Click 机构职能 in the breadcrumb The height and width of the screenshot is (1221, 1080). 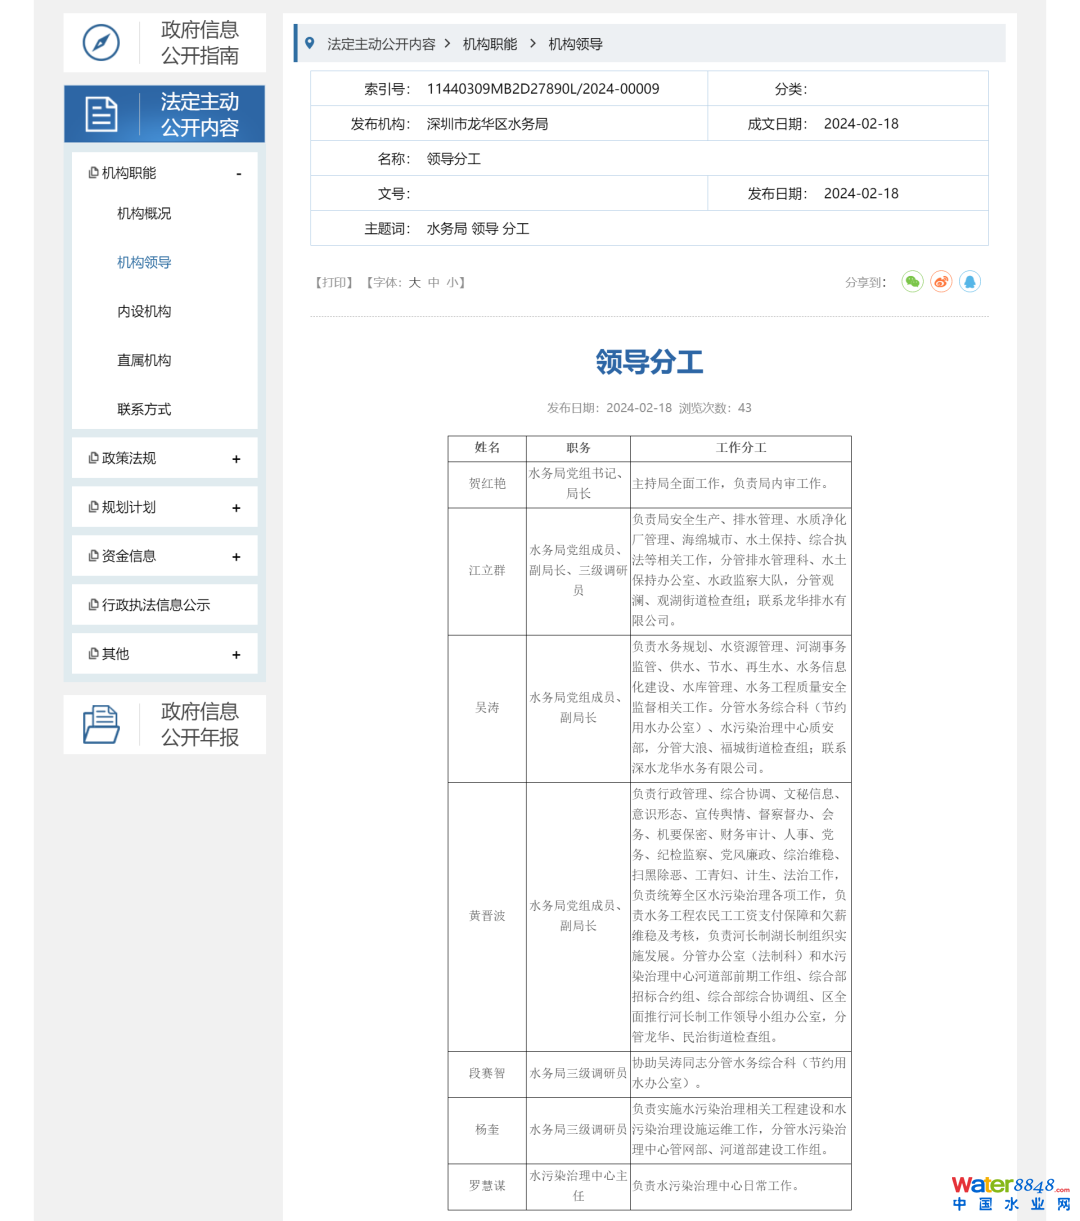click(490, 44)
